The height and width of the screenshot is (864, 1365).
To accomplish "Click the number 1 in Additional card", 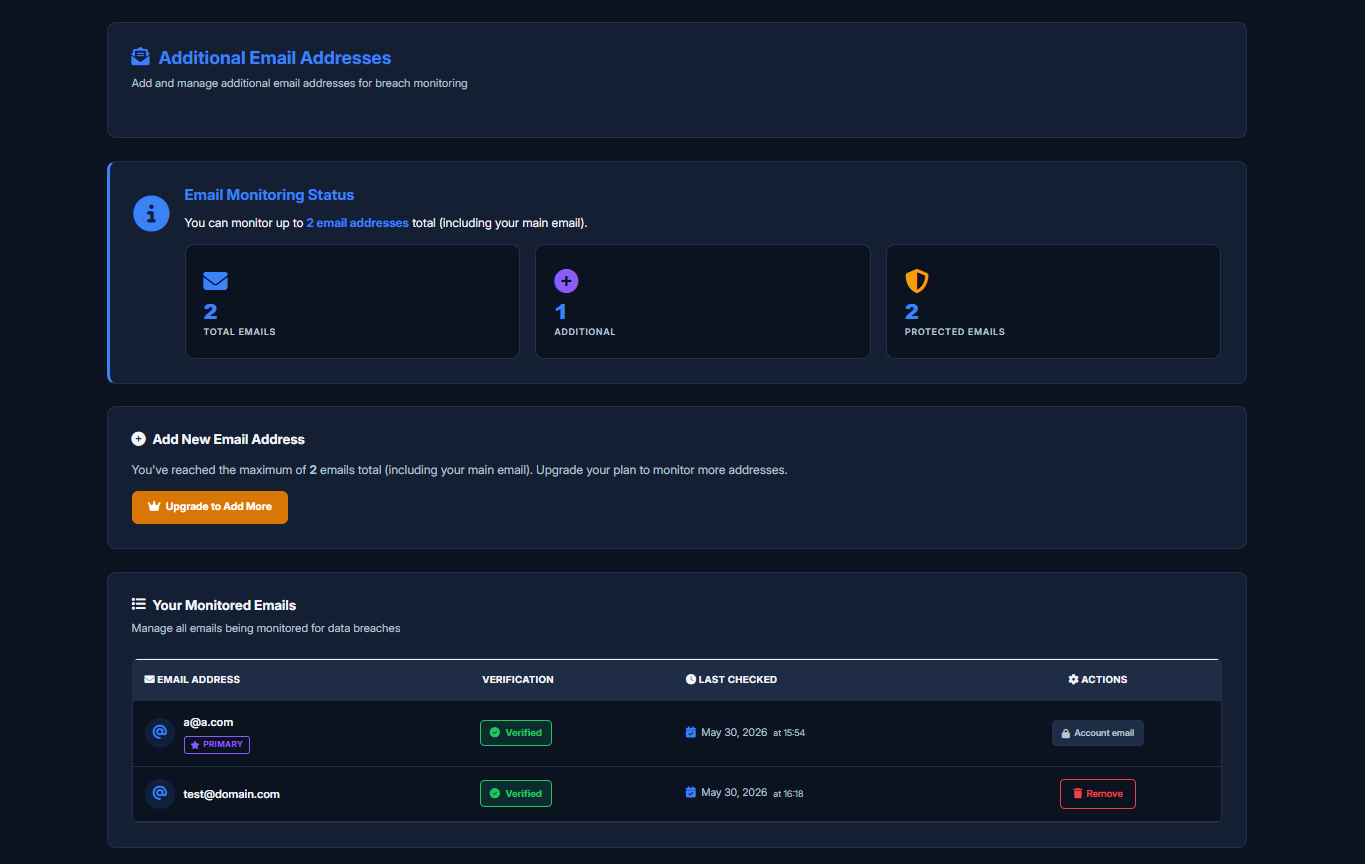I will [x=560, y=312].
